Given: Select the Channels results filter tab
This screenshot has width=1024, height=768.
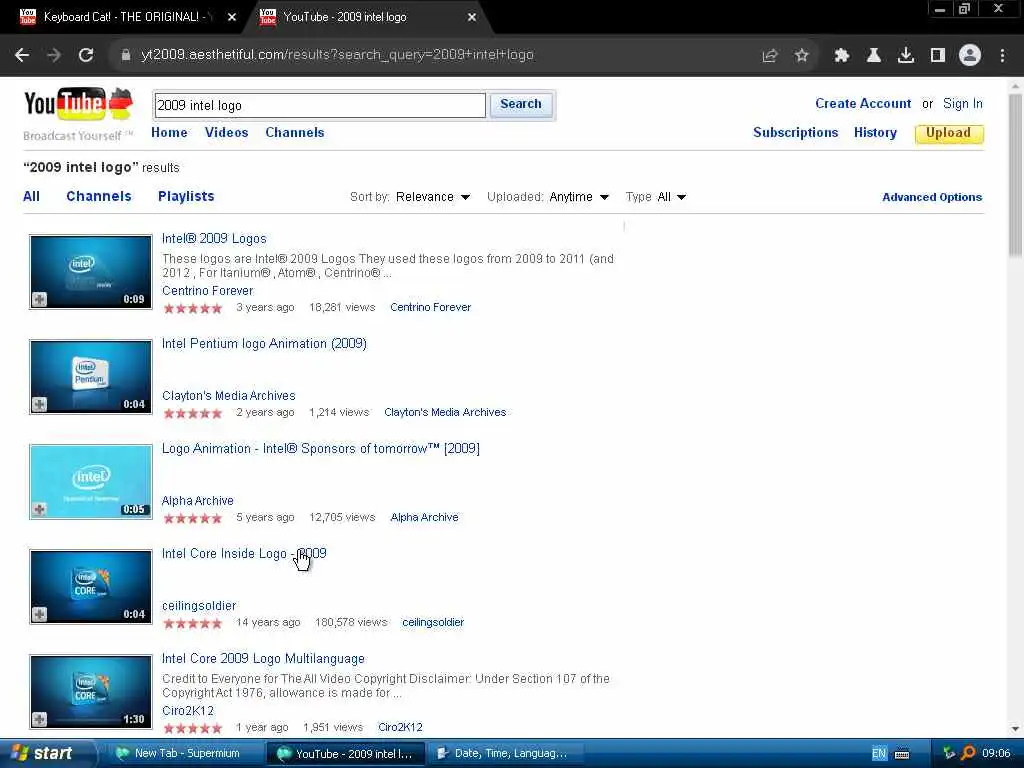Looking at the screenshot, I should tap(99, 197).
